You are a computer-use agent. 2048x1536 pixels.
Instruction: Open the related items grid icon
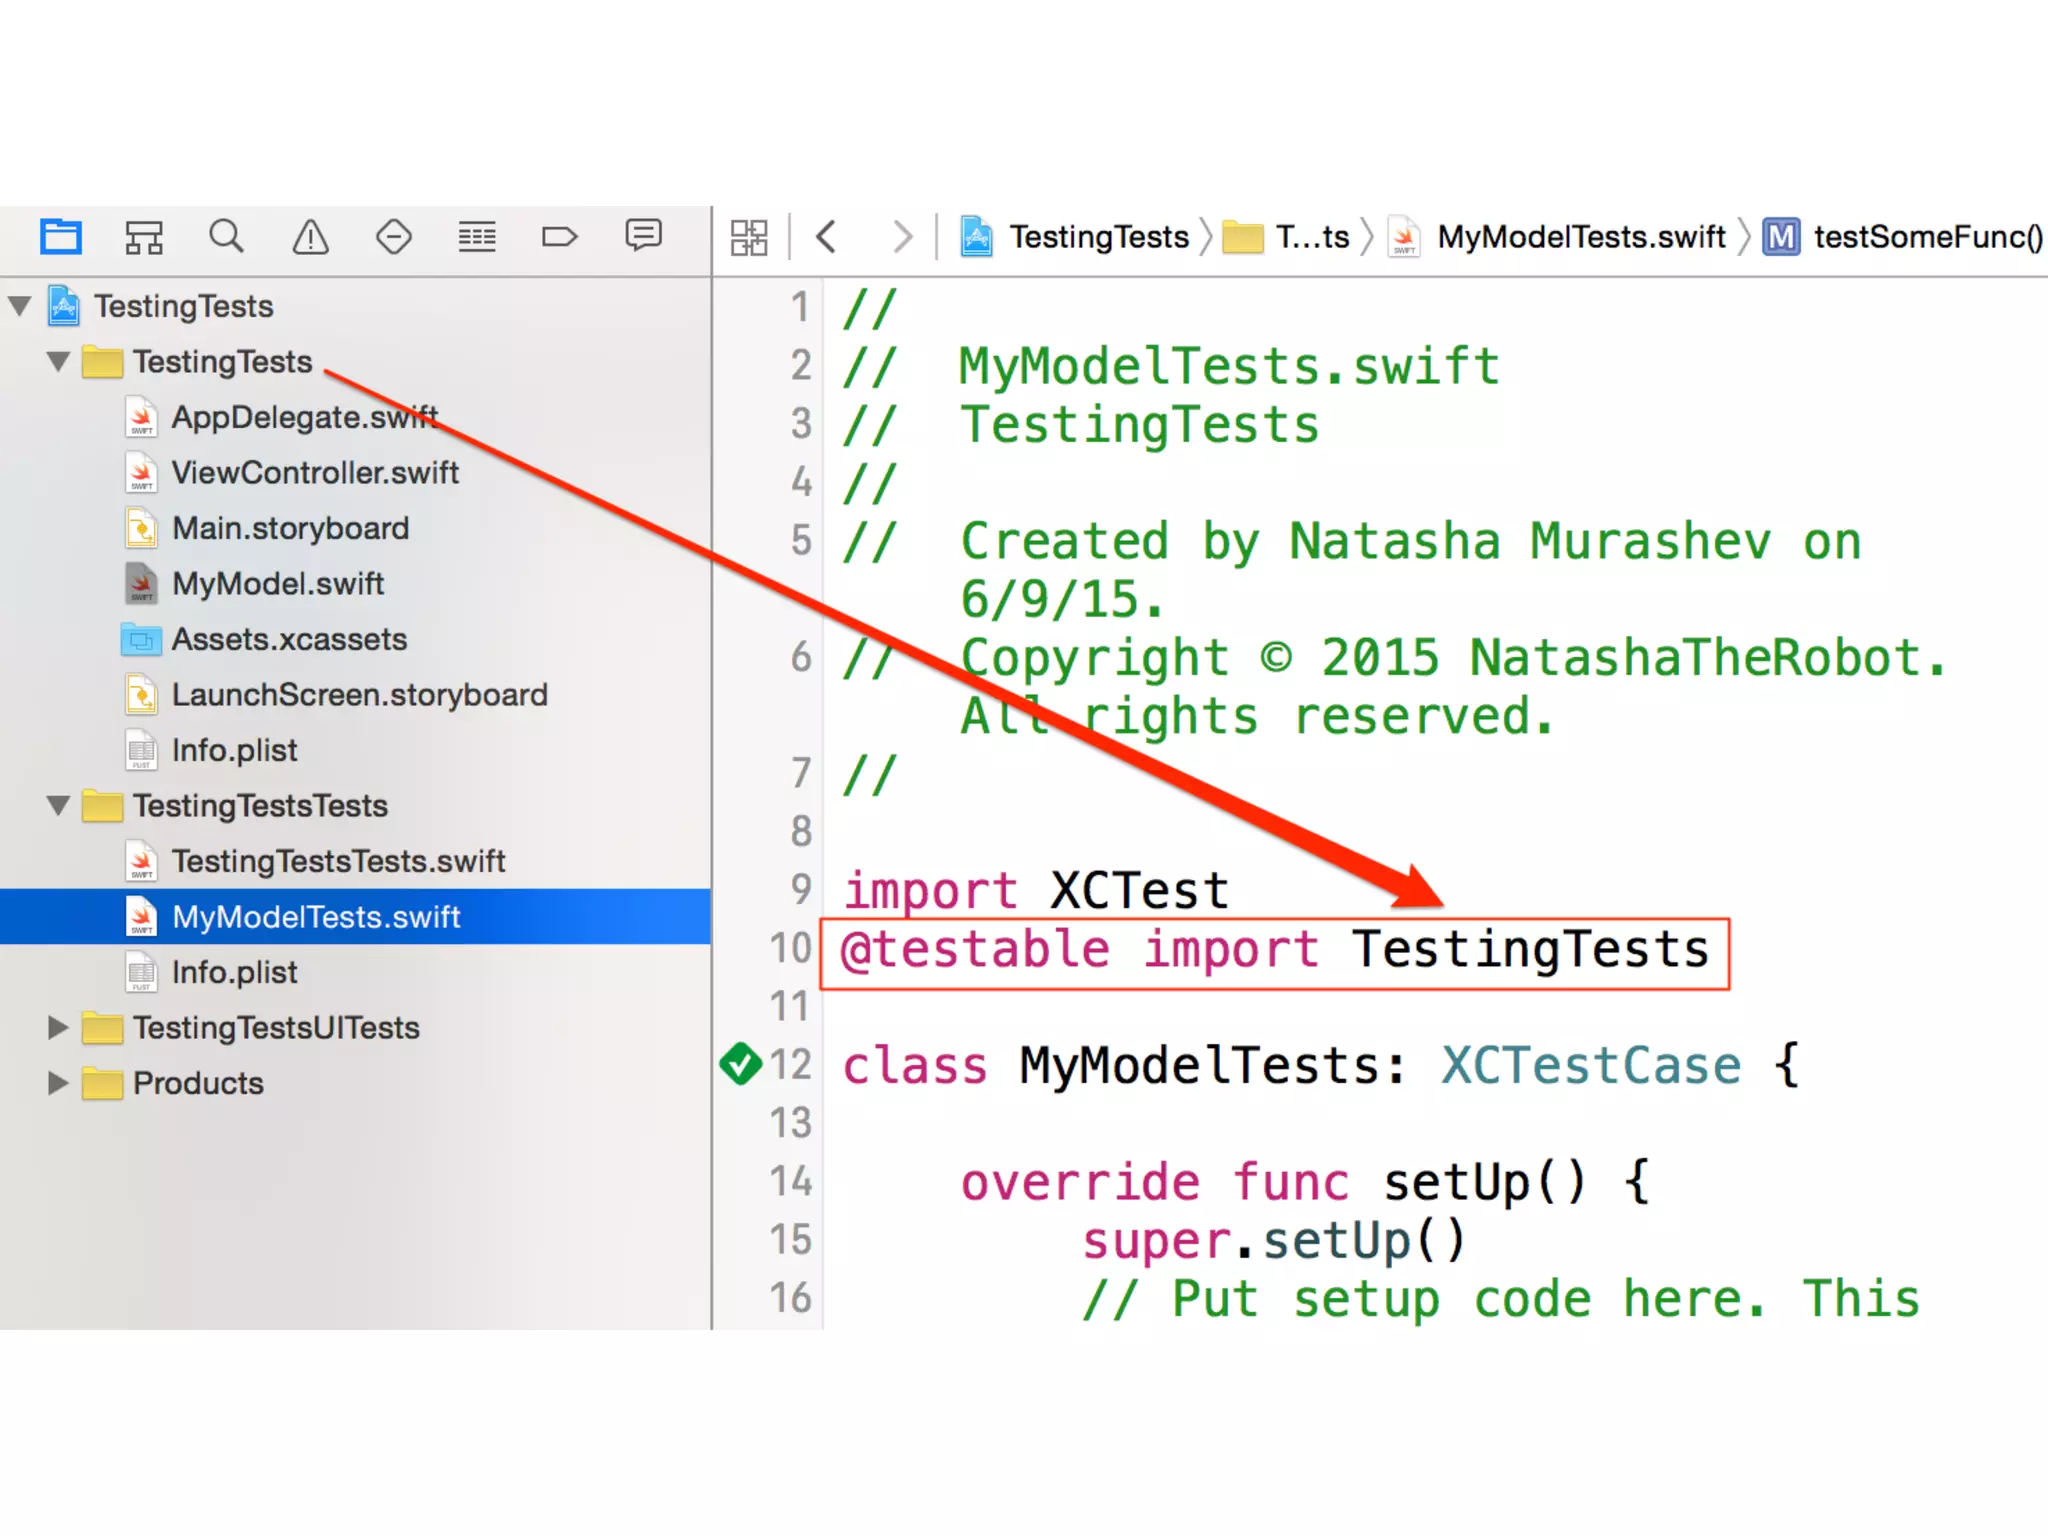(x=749, y=238)
